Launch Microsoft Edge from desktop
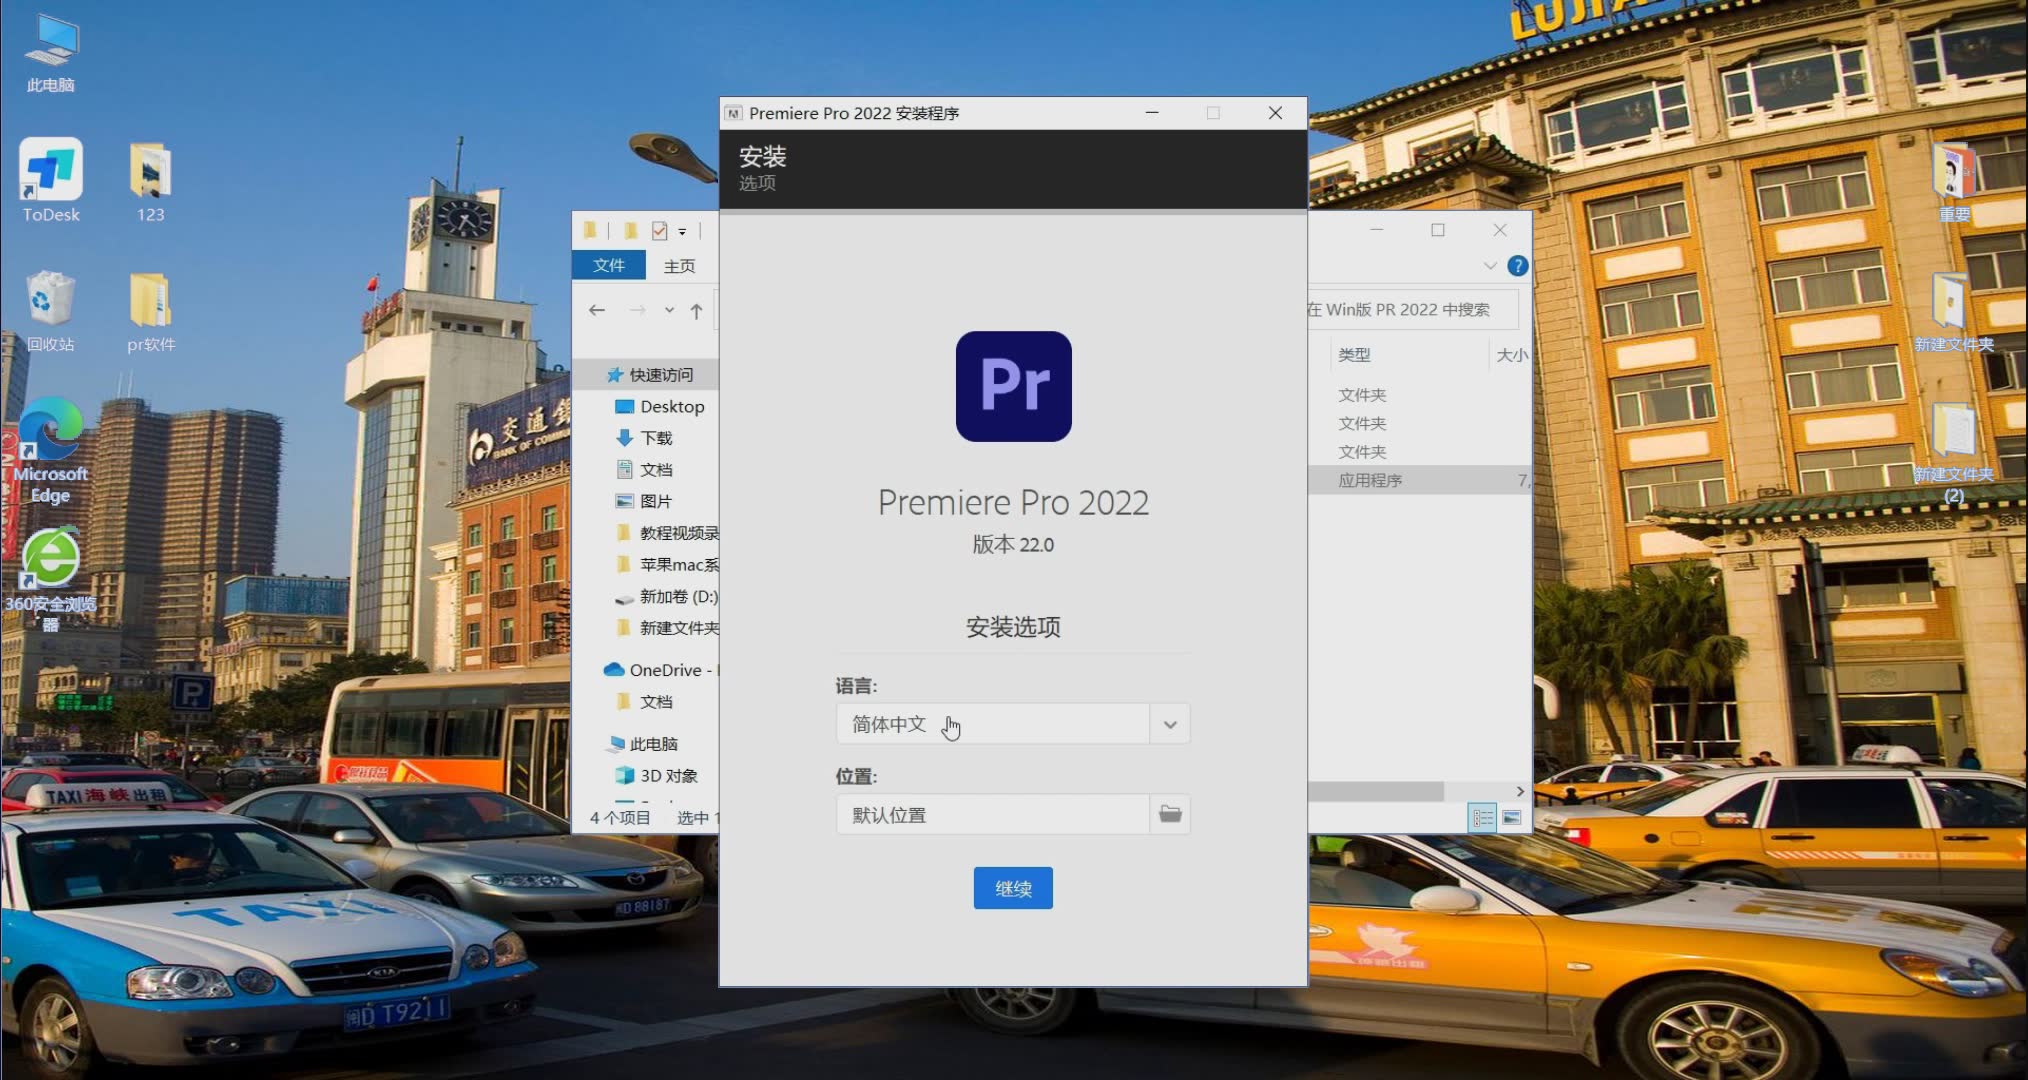Screen dimensions: 2028x1080 pos(50,451)
